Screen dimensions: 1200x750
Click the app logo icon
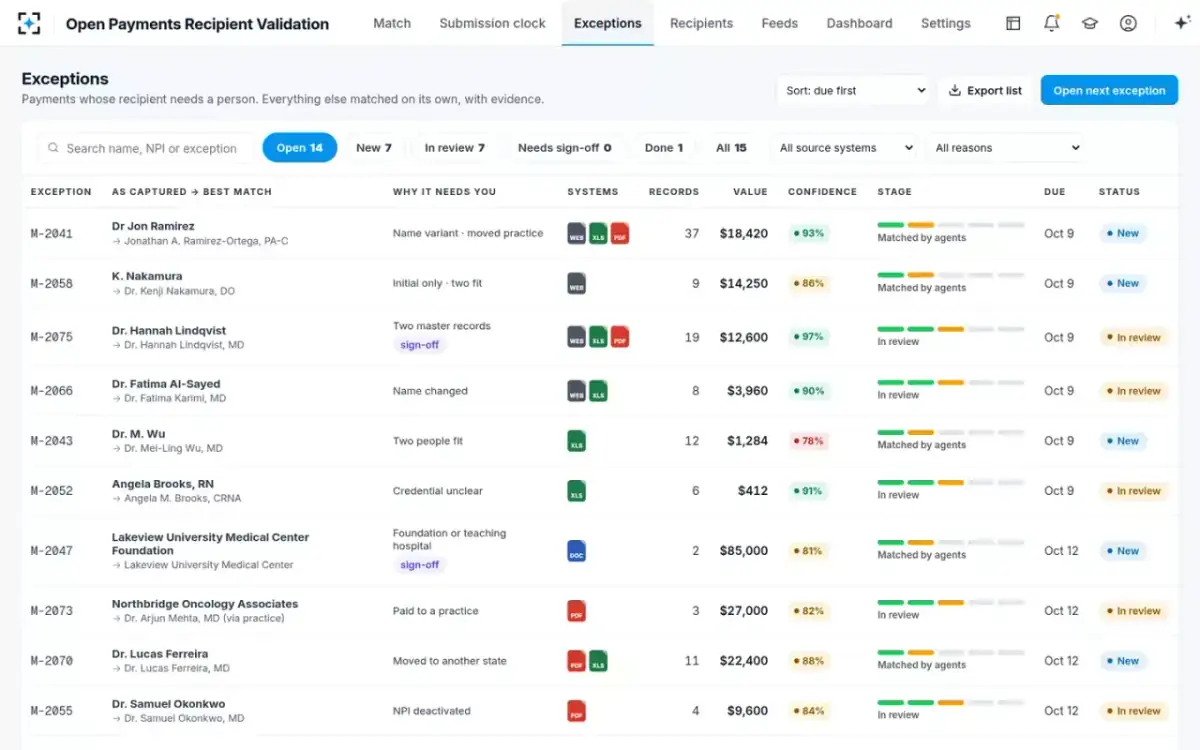click(x=30, y=23)
